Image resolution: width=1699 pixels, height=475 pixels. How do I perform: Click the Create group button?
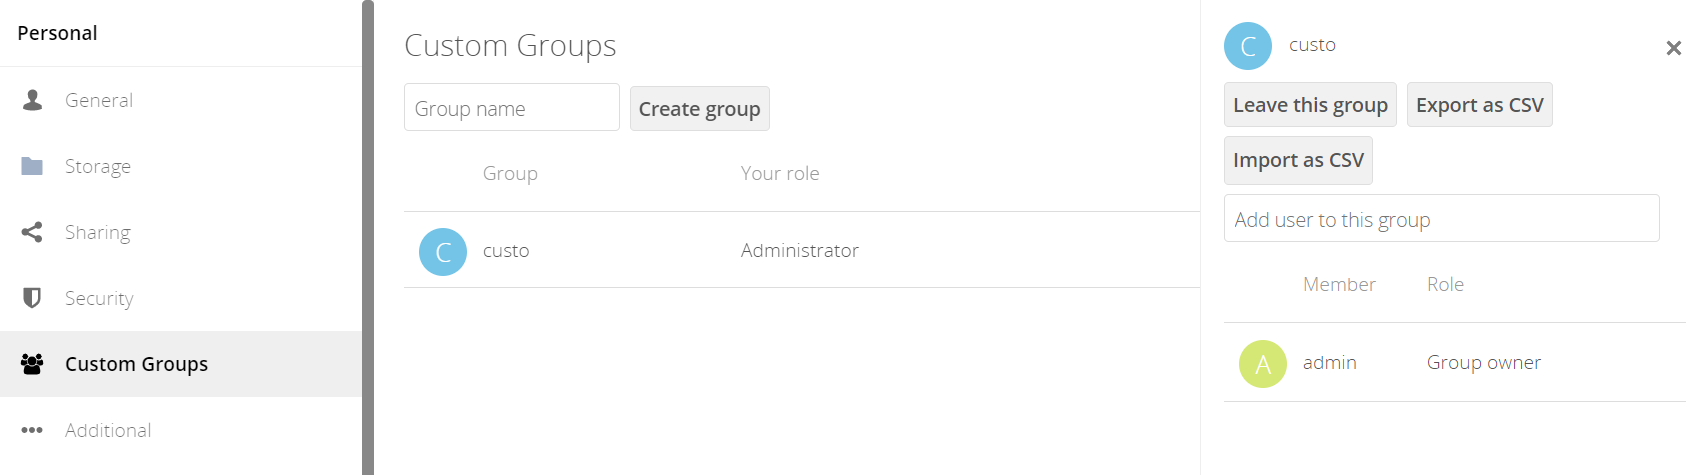700,109
